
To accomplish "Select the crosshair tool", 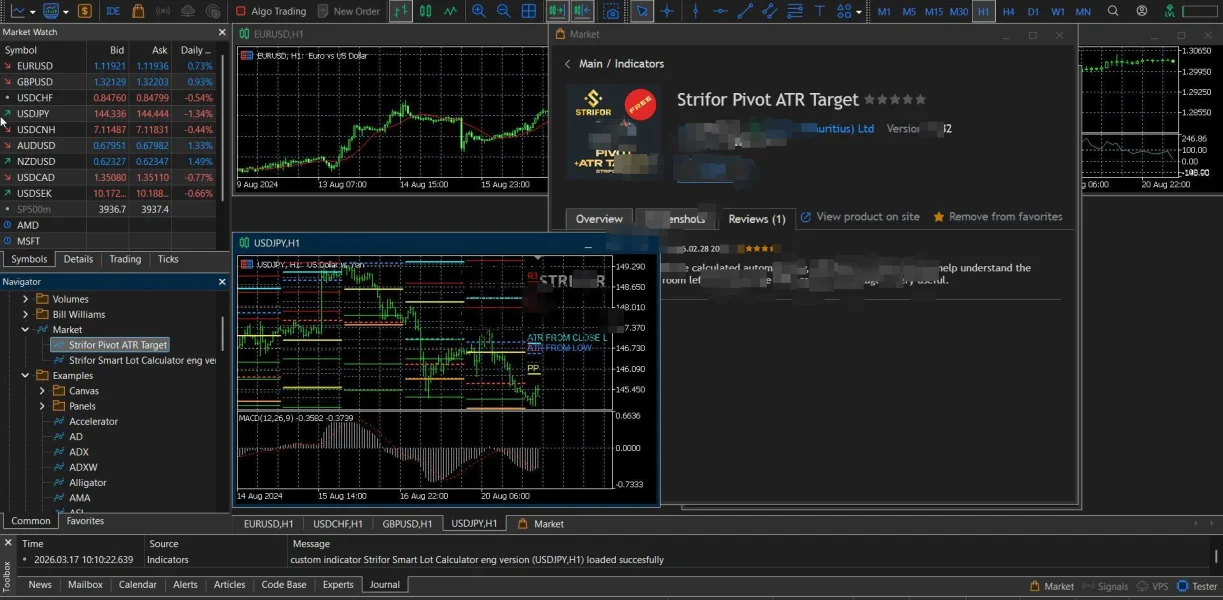I will 667,11.
